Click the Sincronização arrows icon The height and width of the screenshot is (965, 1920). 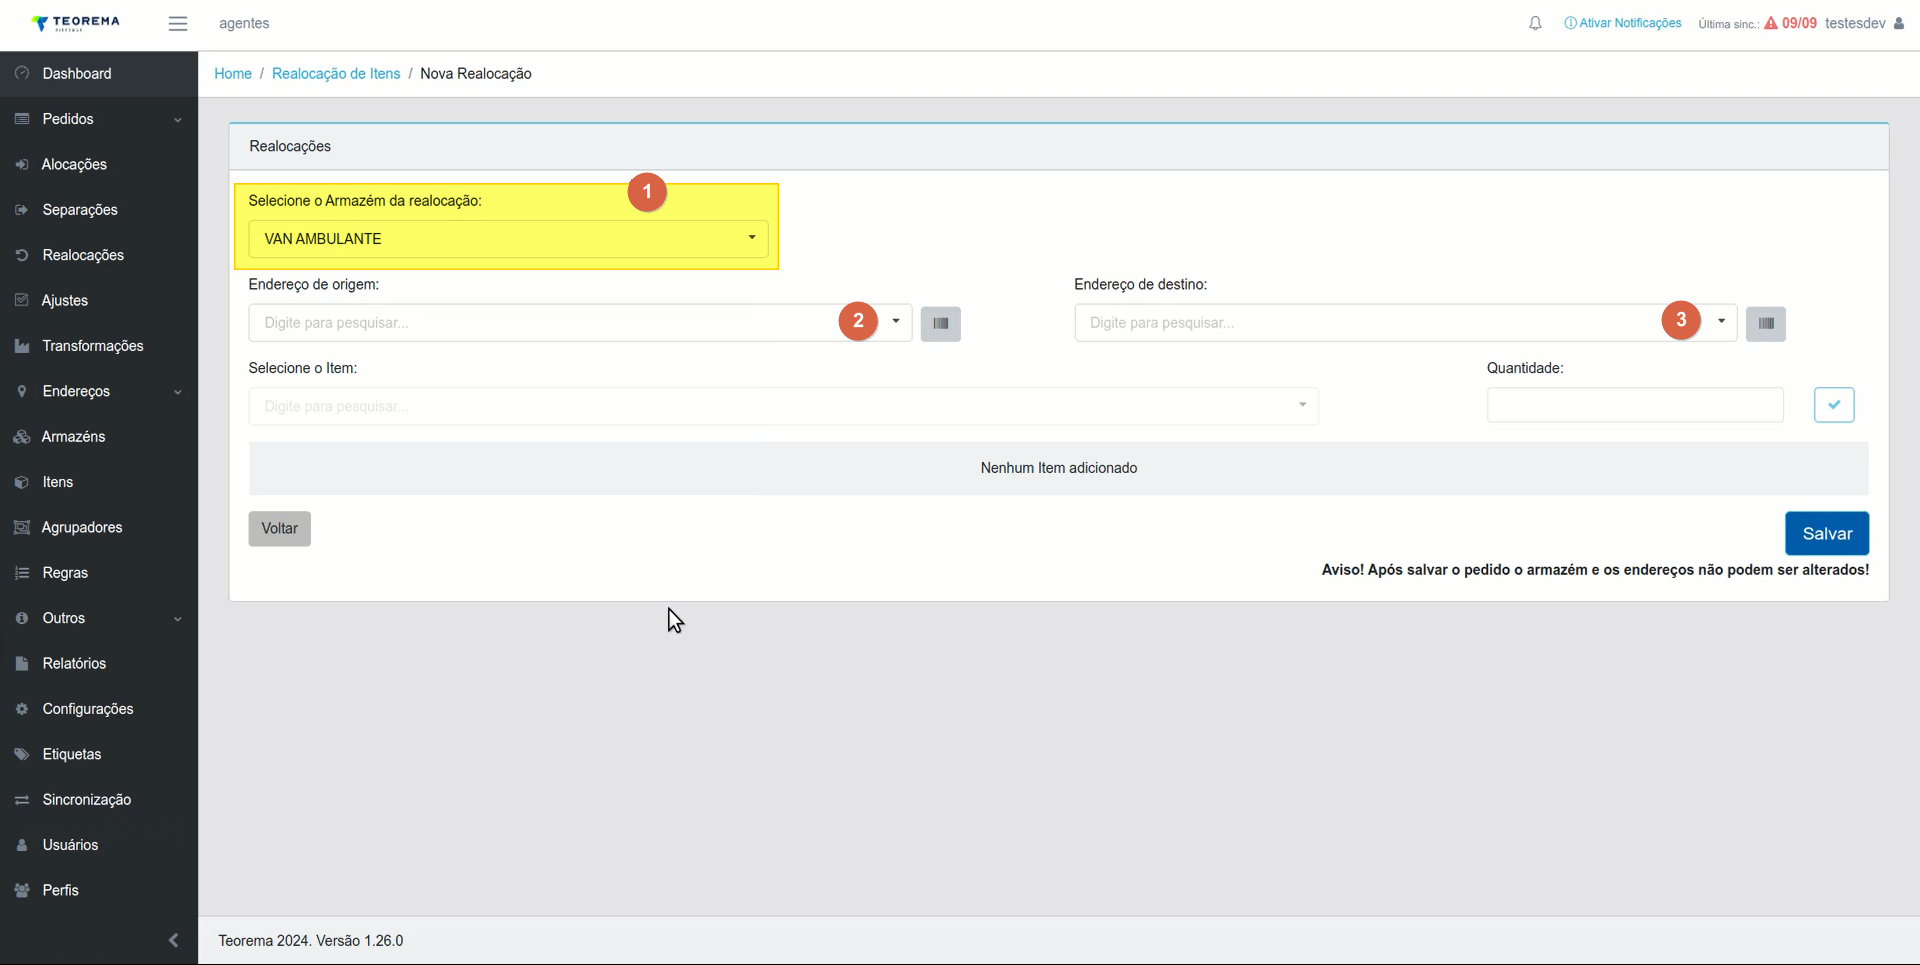22,800
